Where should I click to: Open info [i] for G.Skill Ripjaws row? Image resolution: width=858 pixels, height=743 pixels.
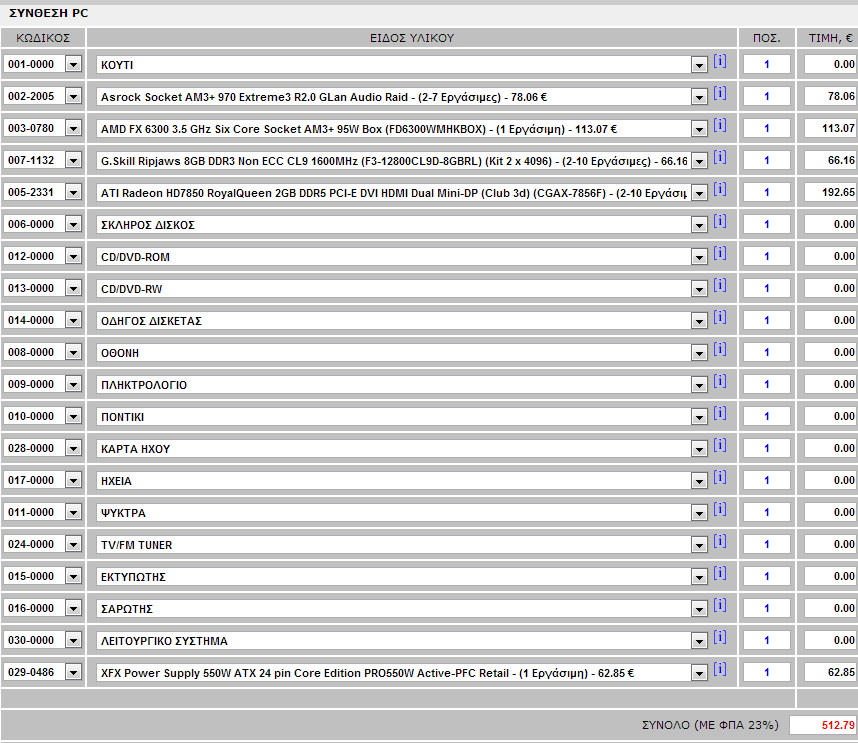720,158
